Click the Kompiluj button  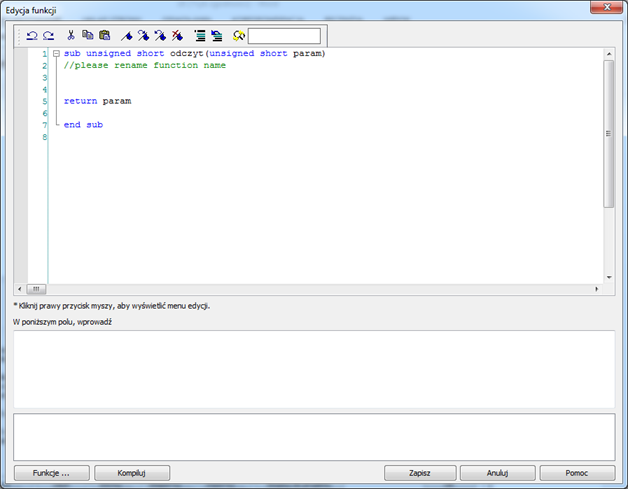point(132,473)
